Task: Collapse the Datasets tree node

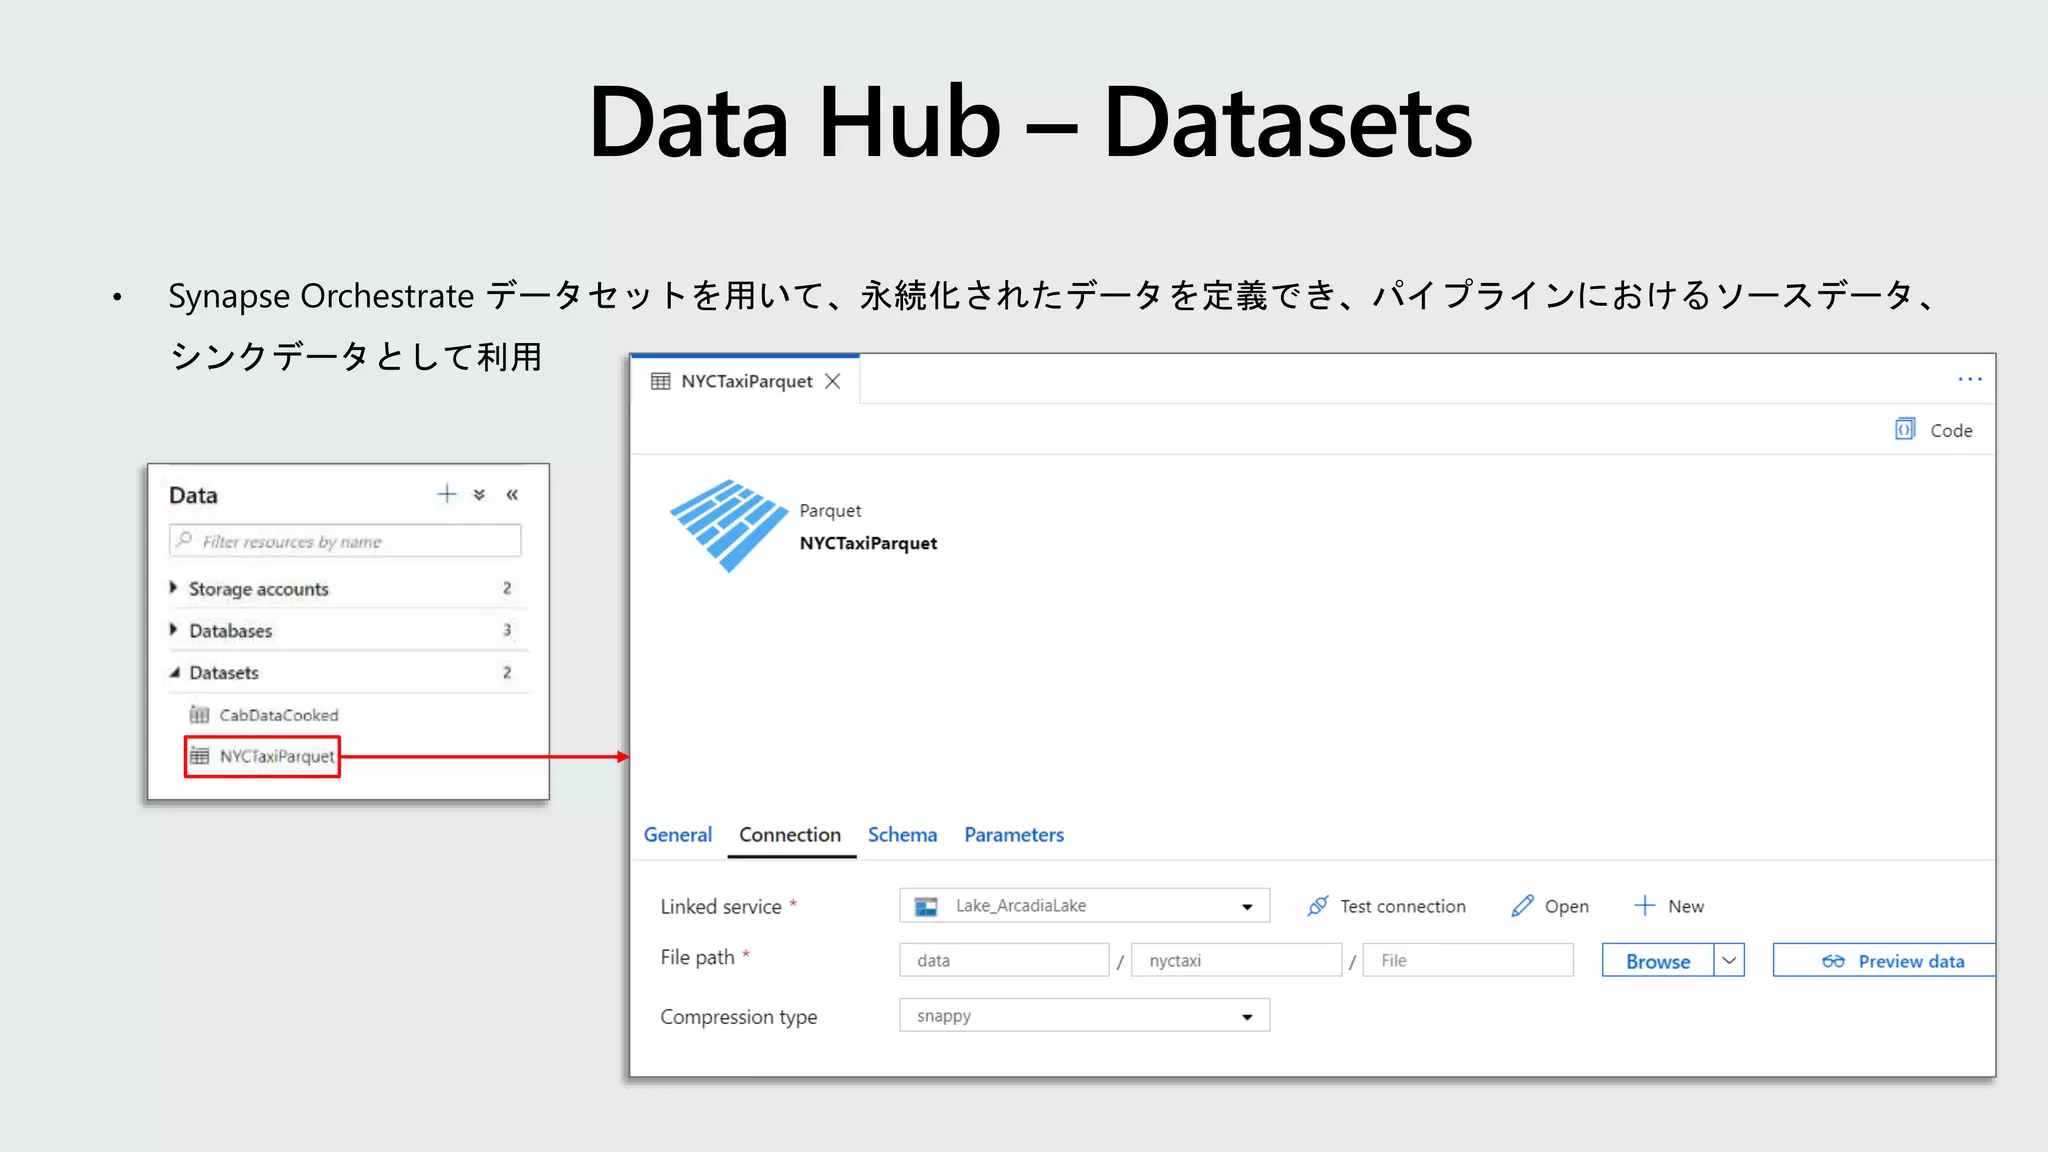Action: (x=175, y=673)
